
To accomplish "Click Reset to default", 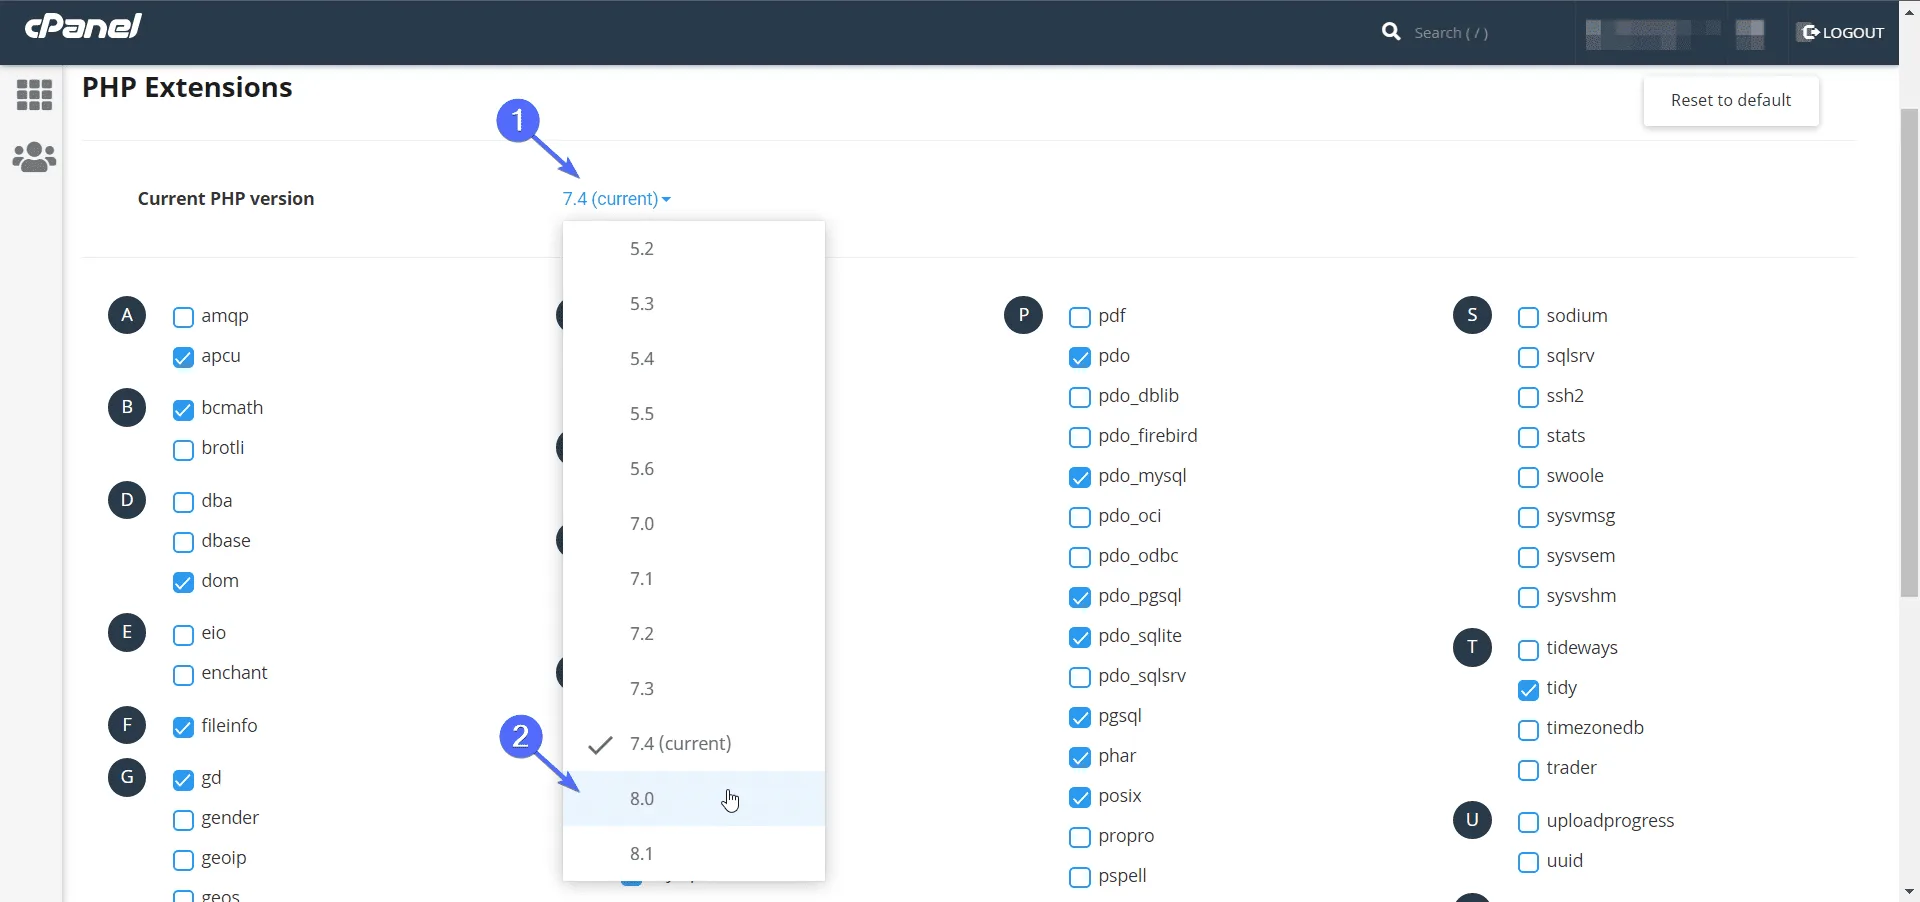I will (1731, 100).
